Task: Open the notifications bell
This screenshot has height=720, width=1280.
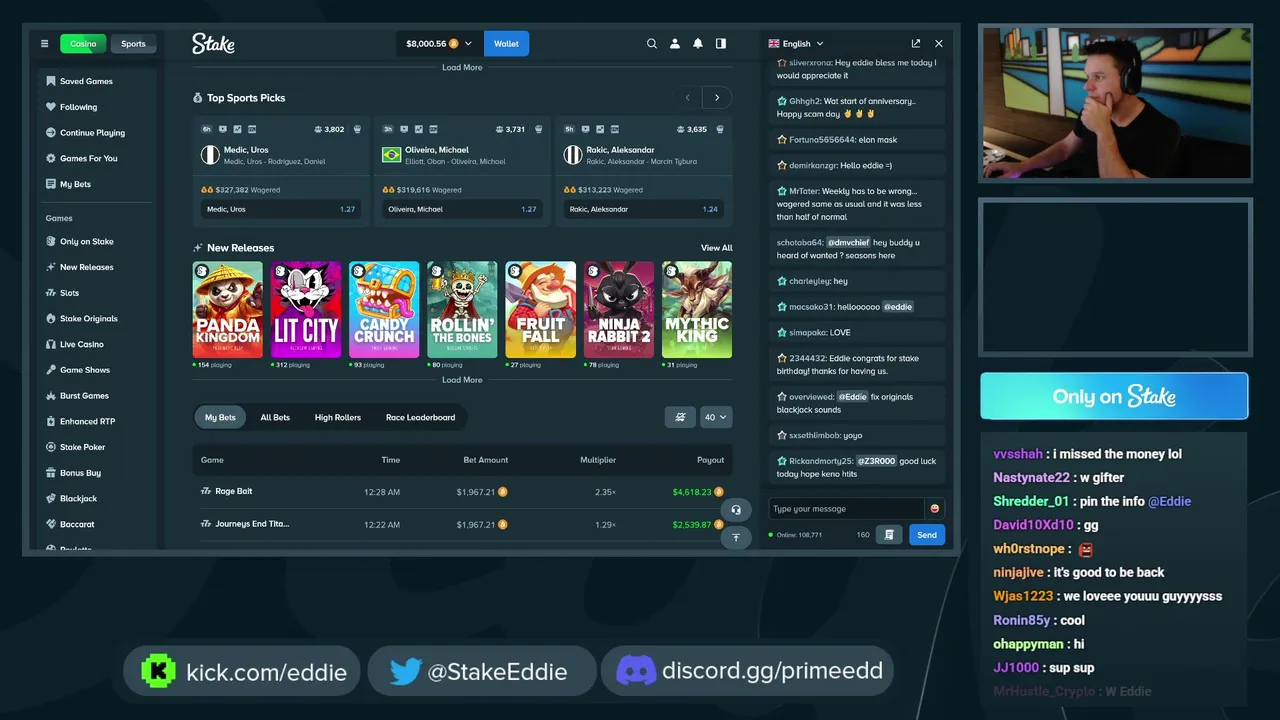Action: 698,44
